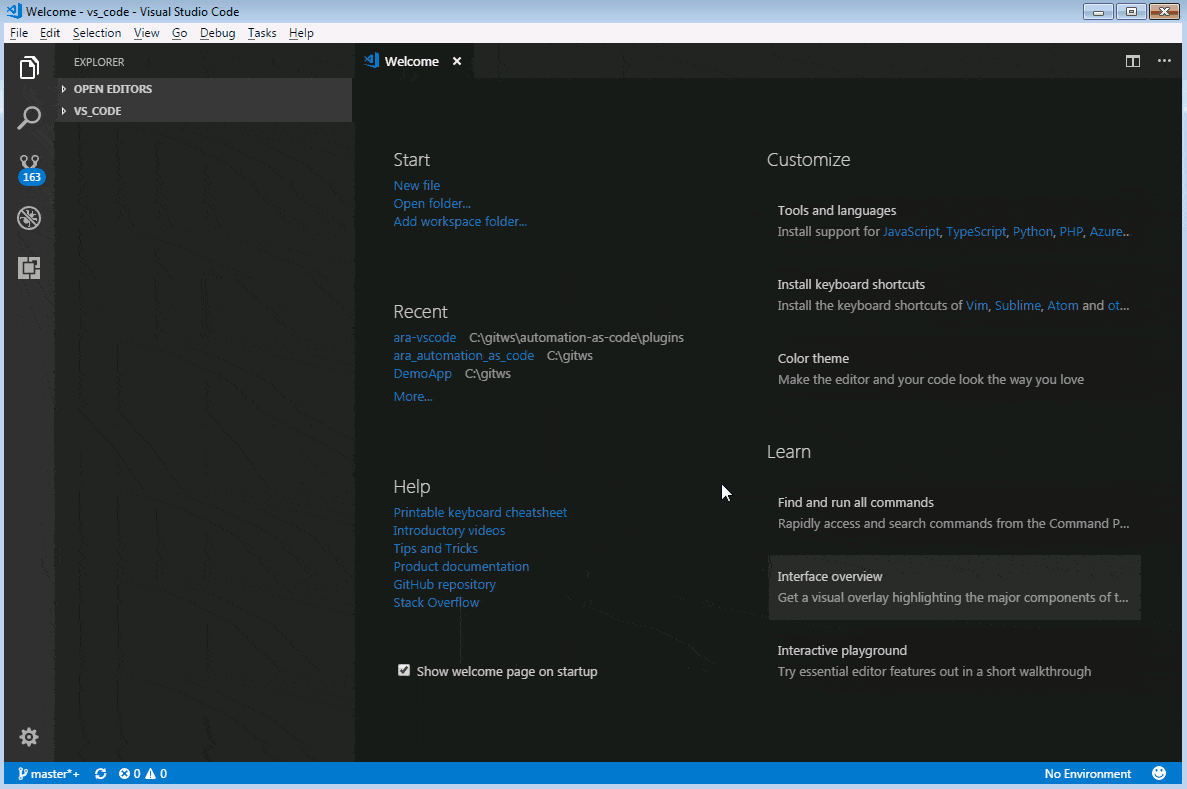Click the master*+ branch indicator

click(x=48, y=773)
